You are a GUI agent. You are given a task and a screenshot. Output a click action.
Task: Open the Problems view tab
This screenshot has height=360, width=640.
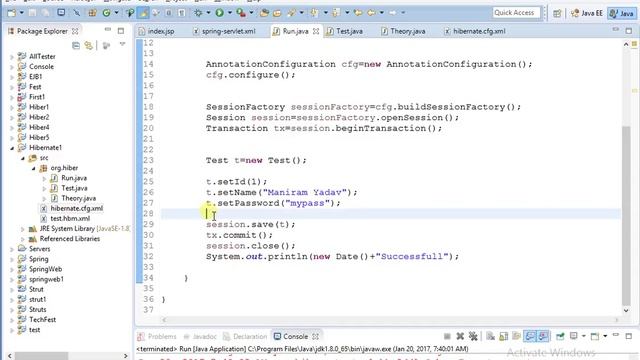(x=157, y=336)
